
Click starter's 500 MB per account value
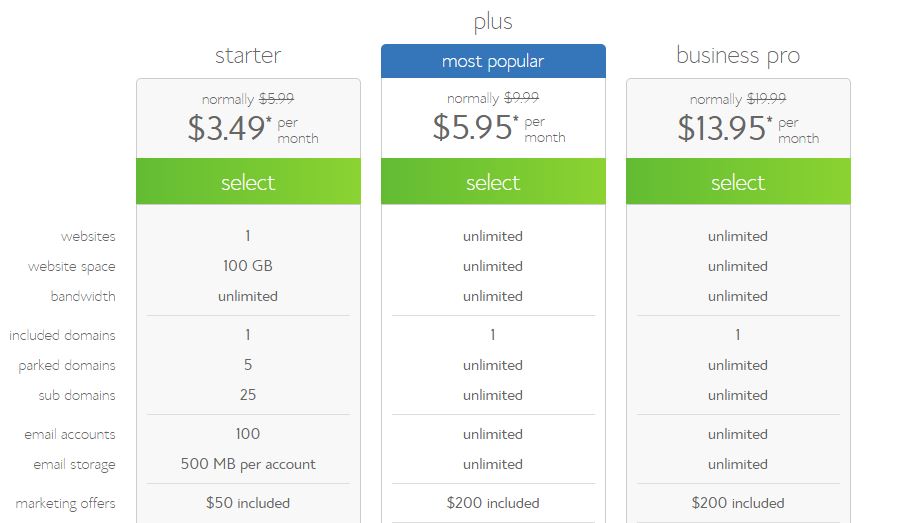248,464
